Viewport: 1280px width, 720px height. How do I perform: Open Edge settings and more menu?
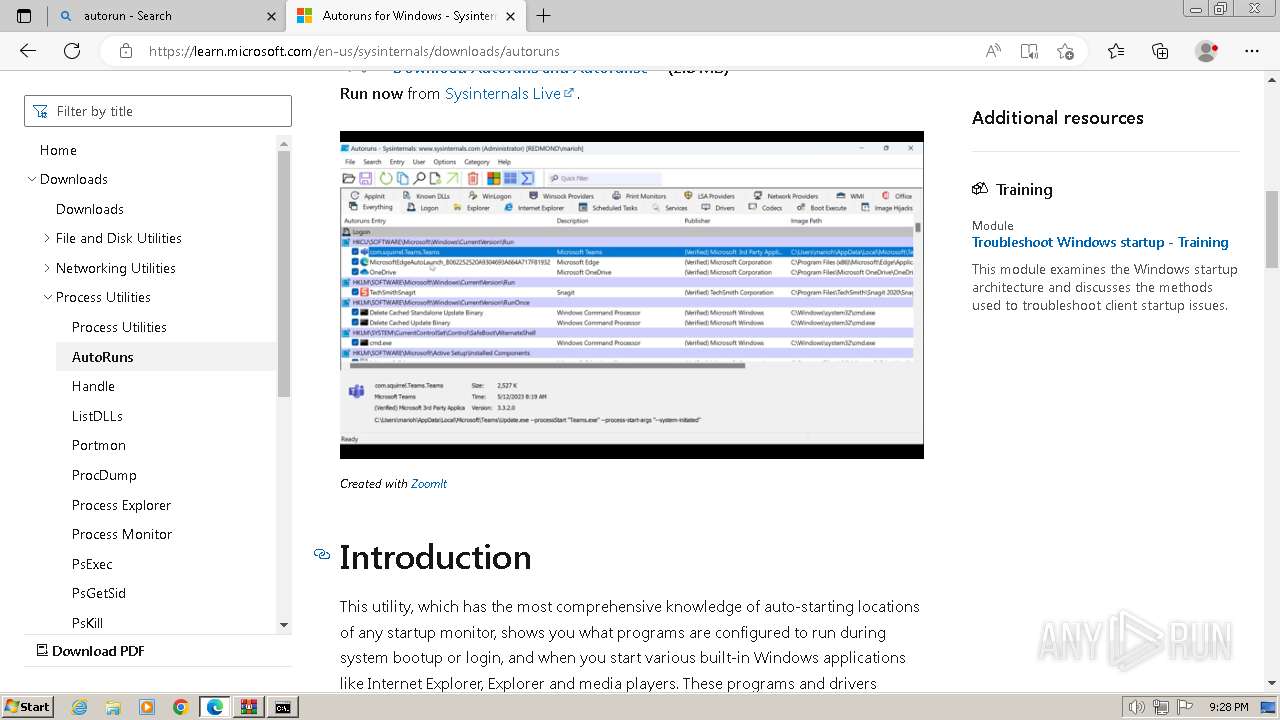tap(1252, 51)
